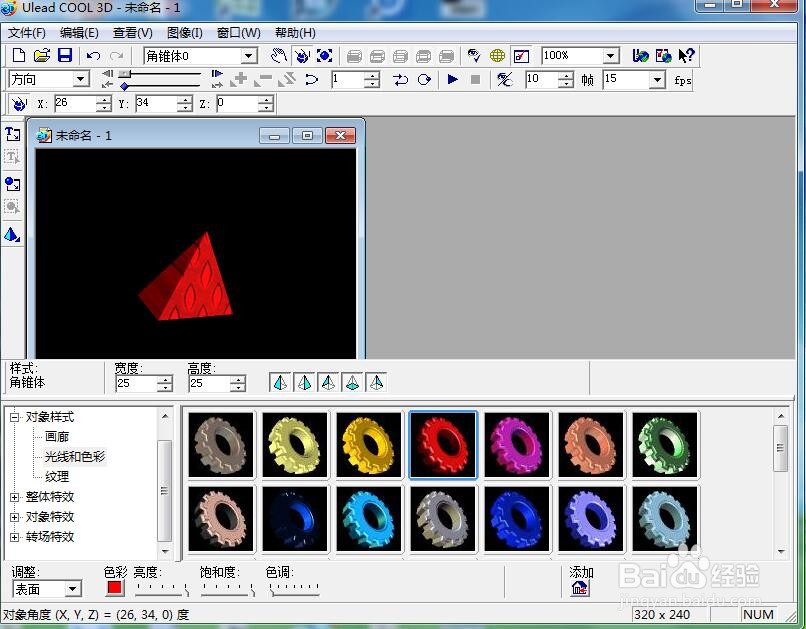Select second pyramid style icon

[x=304, y=382]
